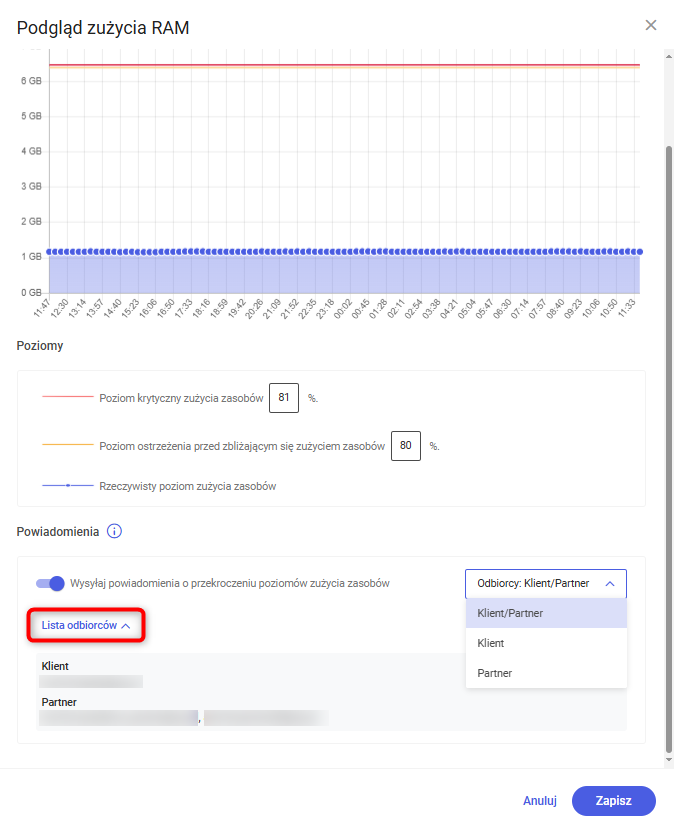
Task: Disable the Wysyłaj powiadomienia toggle switch
Action: pos(50,584)
